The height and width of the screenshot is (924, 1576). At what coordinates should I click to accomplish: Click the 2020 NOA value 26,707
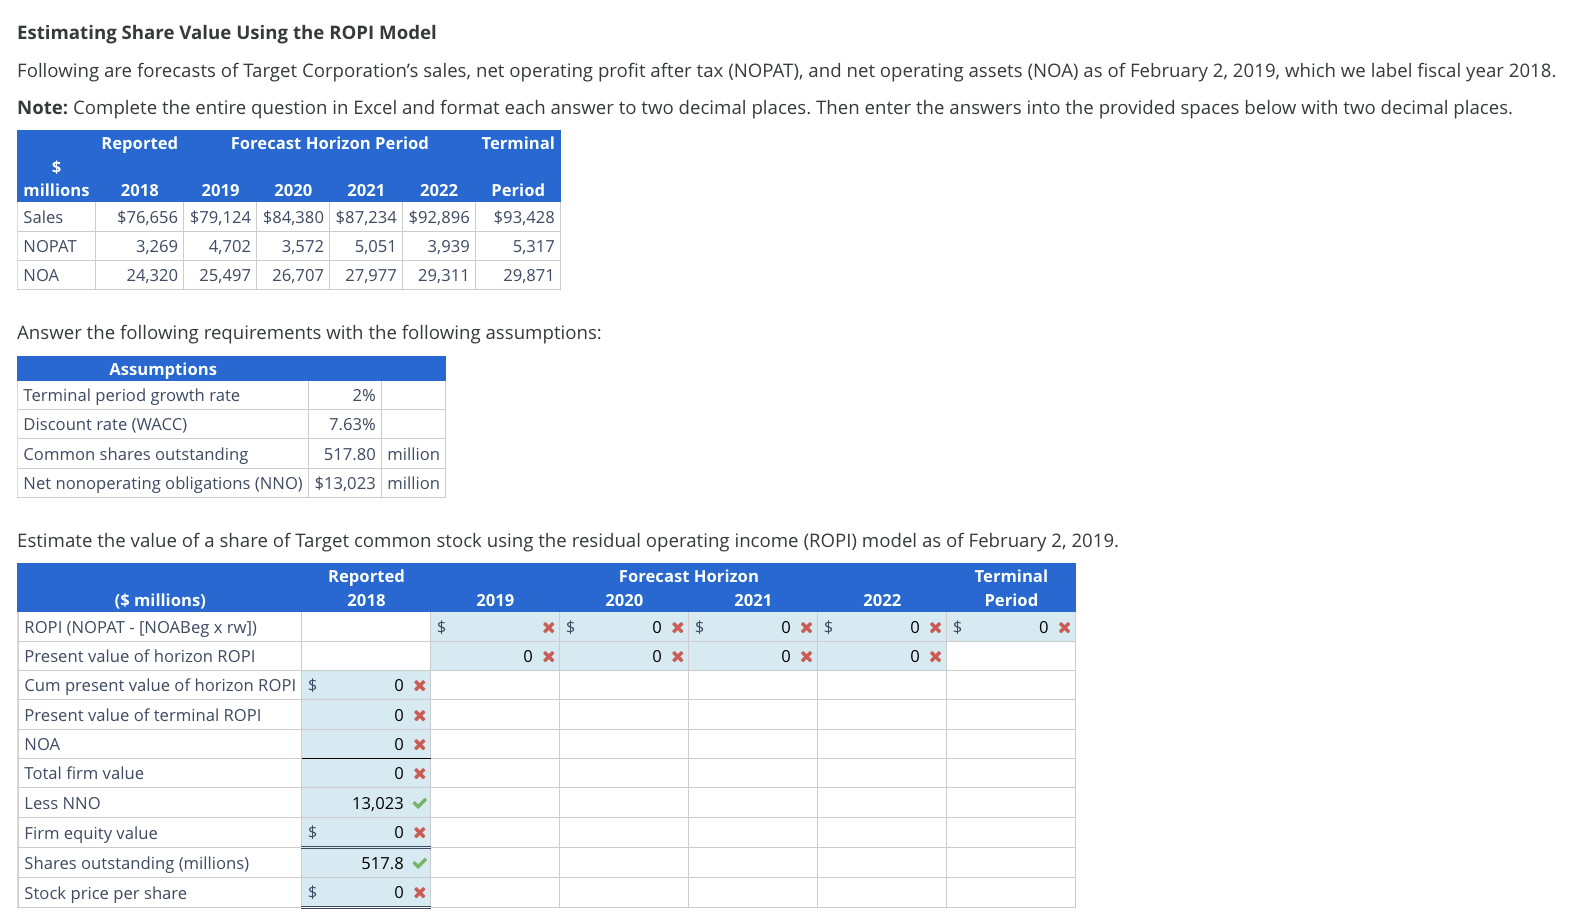pyautogui.click(x=298, y=275)
